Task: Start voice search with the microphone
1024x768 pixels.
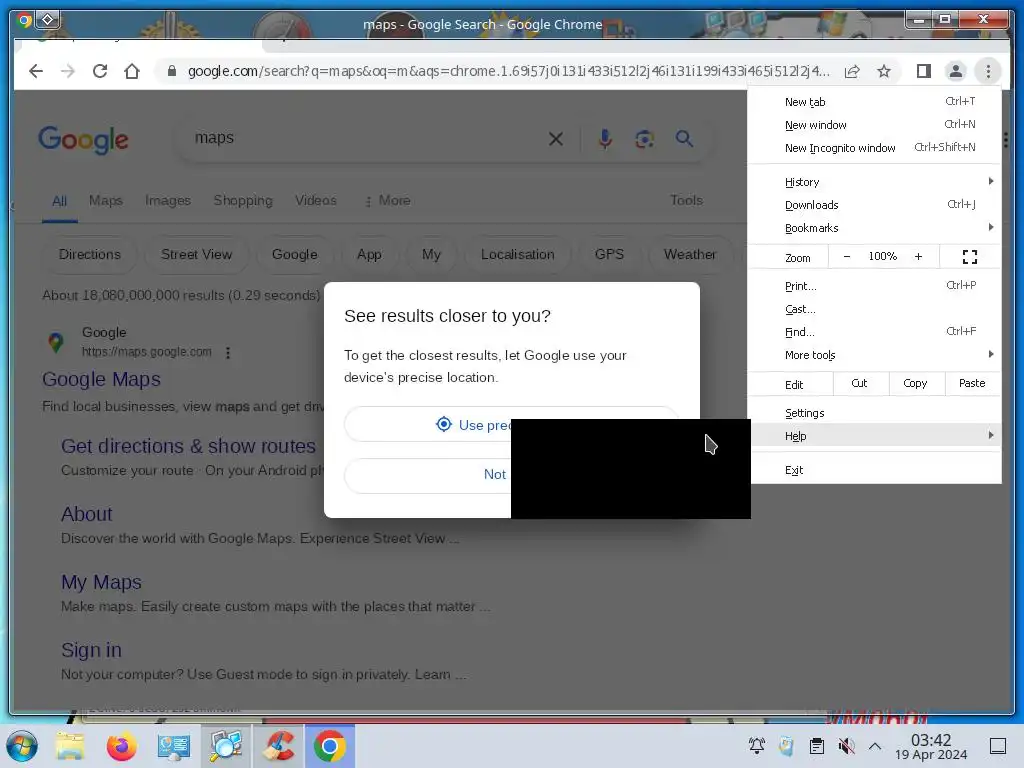Action: [x=605, y=138]
